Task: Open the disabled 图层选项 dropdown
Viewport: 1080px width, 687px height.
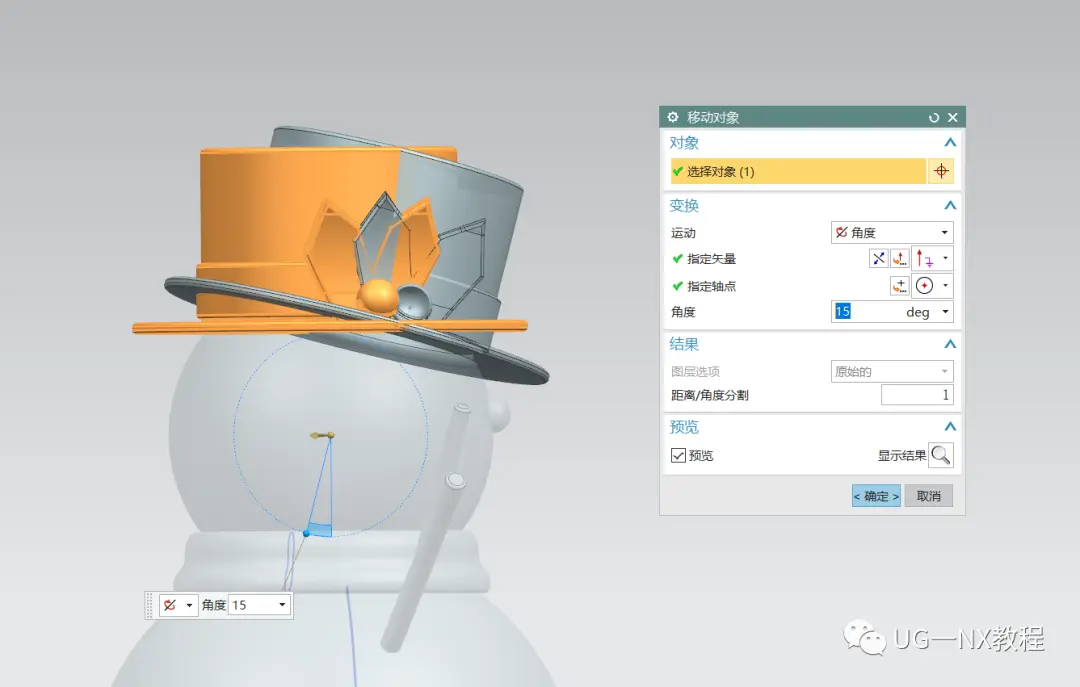Action: coord(892,371)
